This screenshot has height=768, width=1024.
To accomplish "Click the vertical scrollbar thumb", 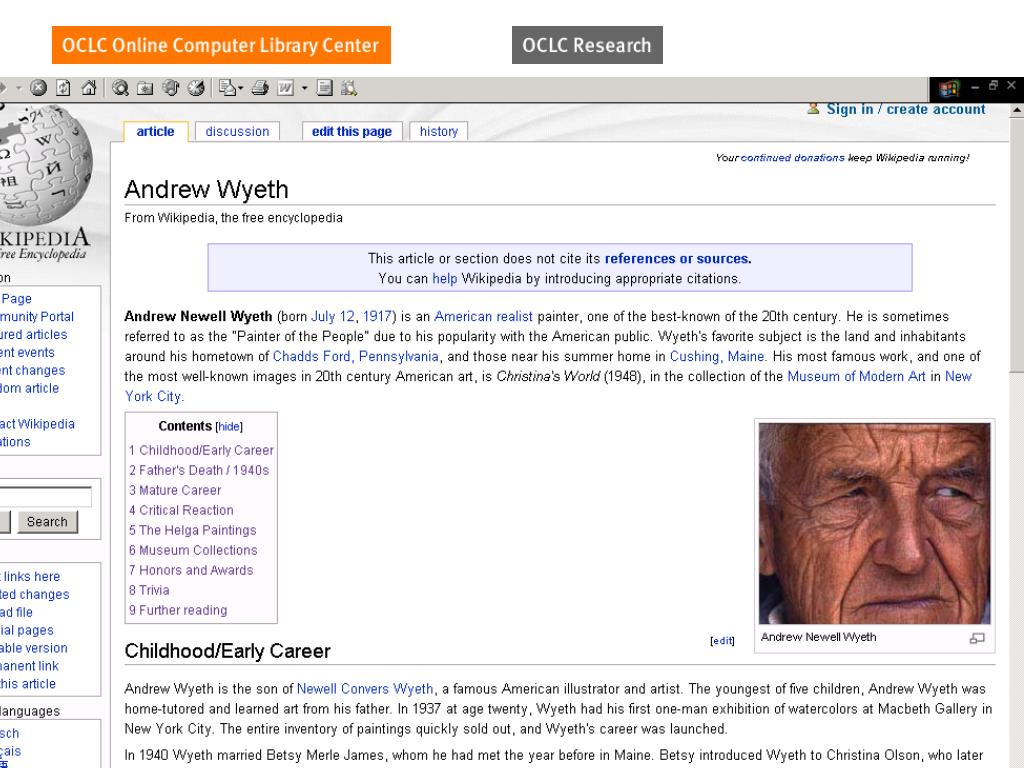I will click(x=1017, y=245).
